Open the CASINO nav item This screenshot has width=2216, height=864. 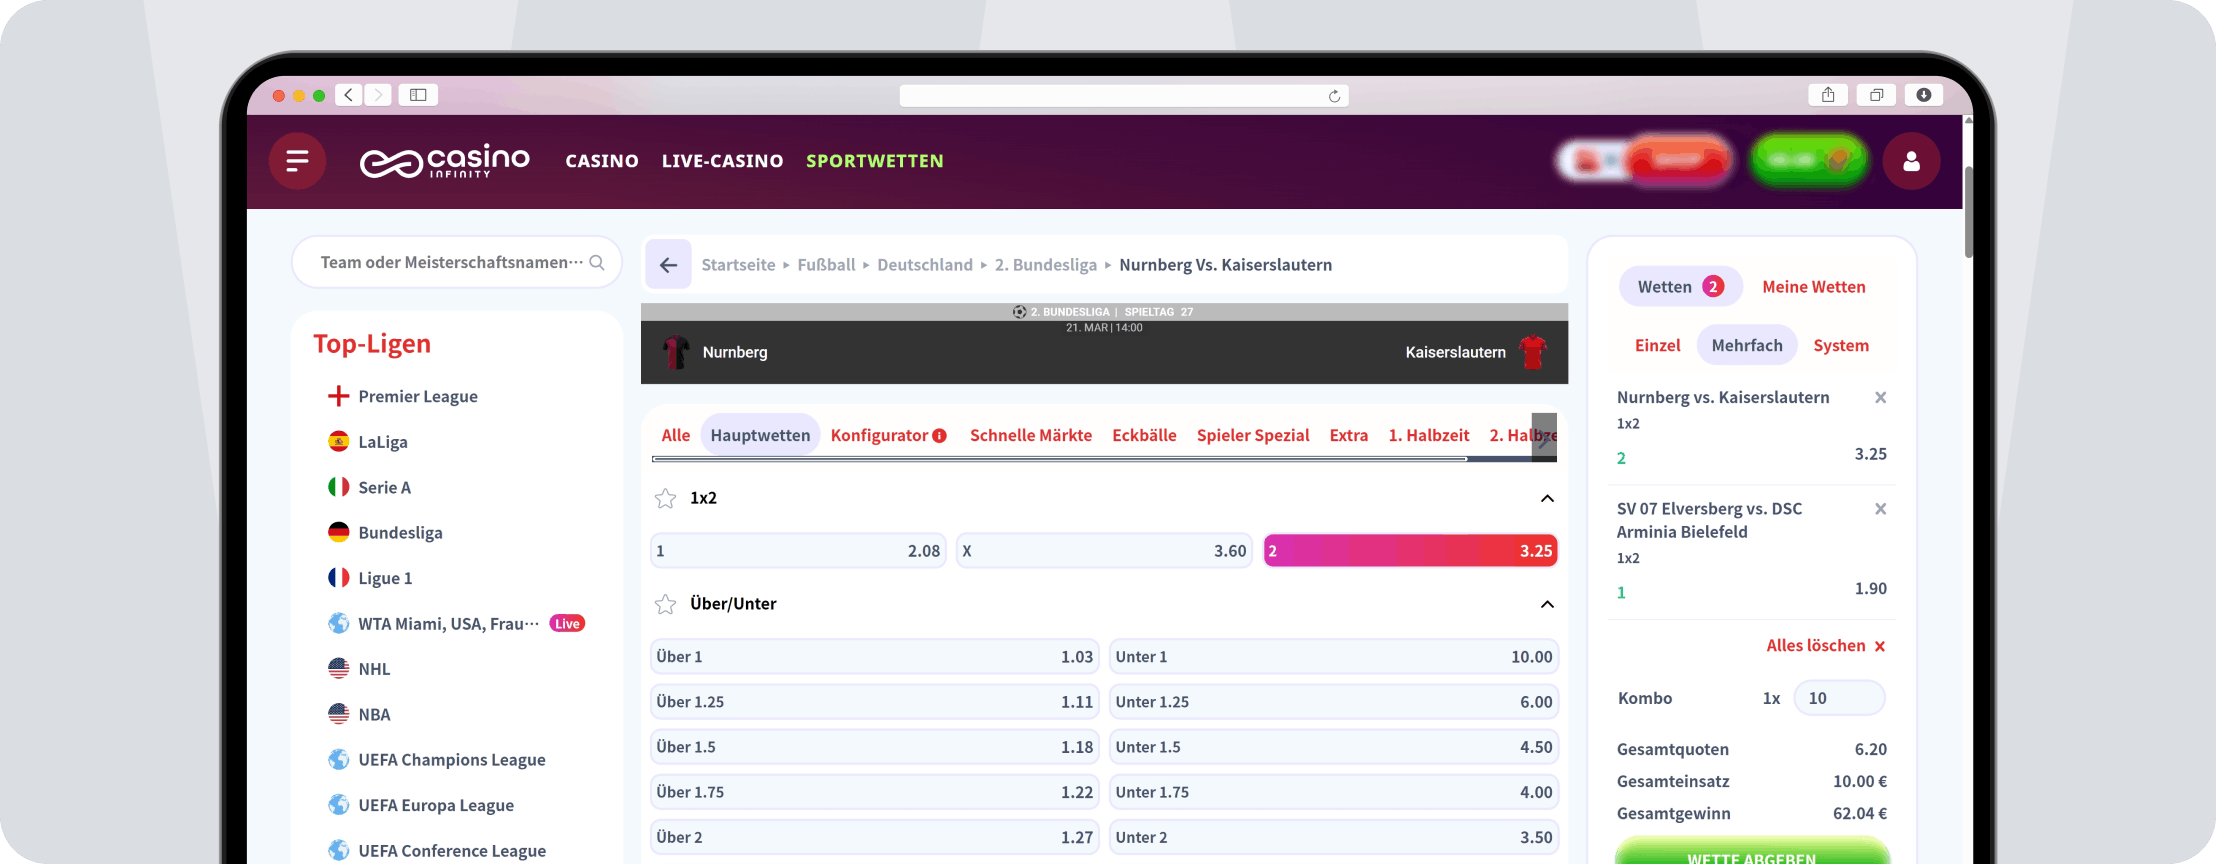pos(602,161)
